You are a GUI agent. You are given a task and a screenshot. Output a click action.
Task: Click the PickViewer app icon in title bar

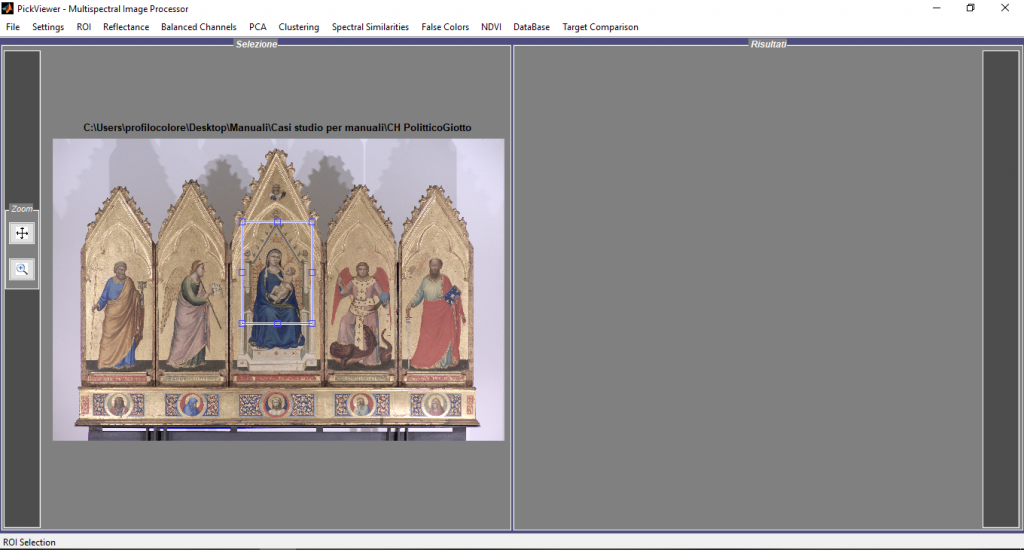point(7,8)
